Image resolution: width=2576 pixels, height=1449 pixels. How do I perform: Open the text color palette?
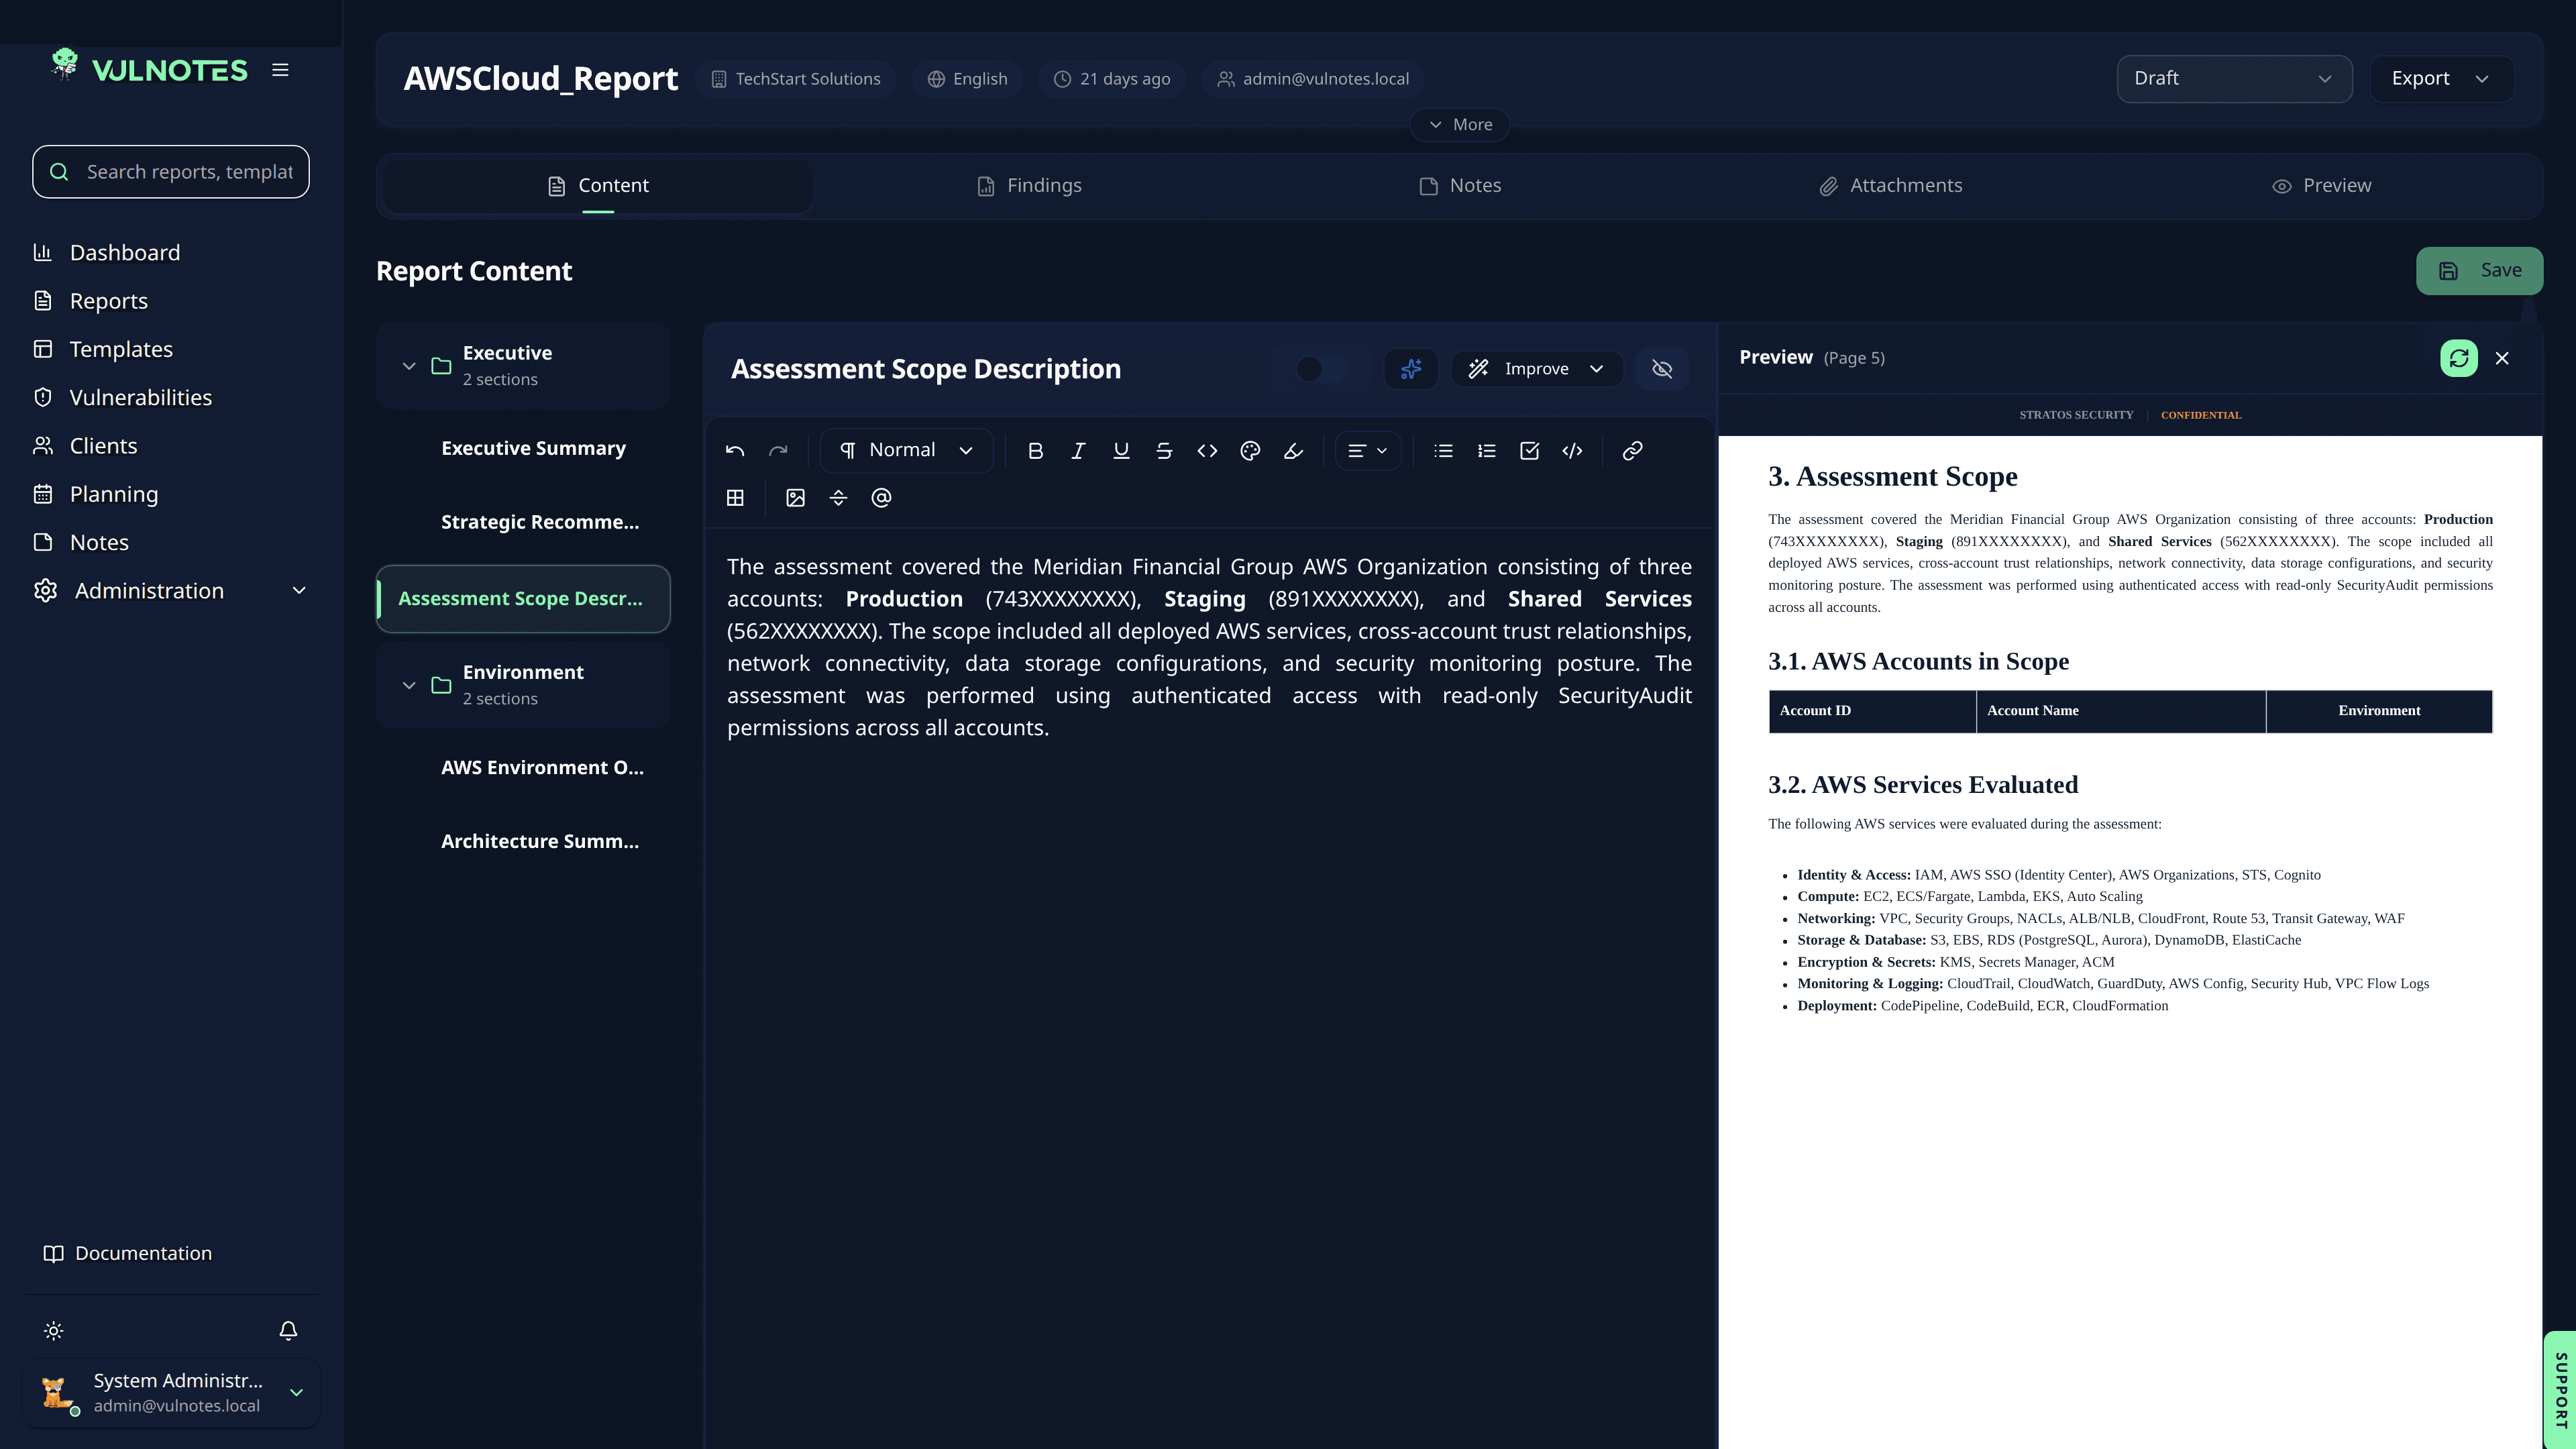[1250, 450]
